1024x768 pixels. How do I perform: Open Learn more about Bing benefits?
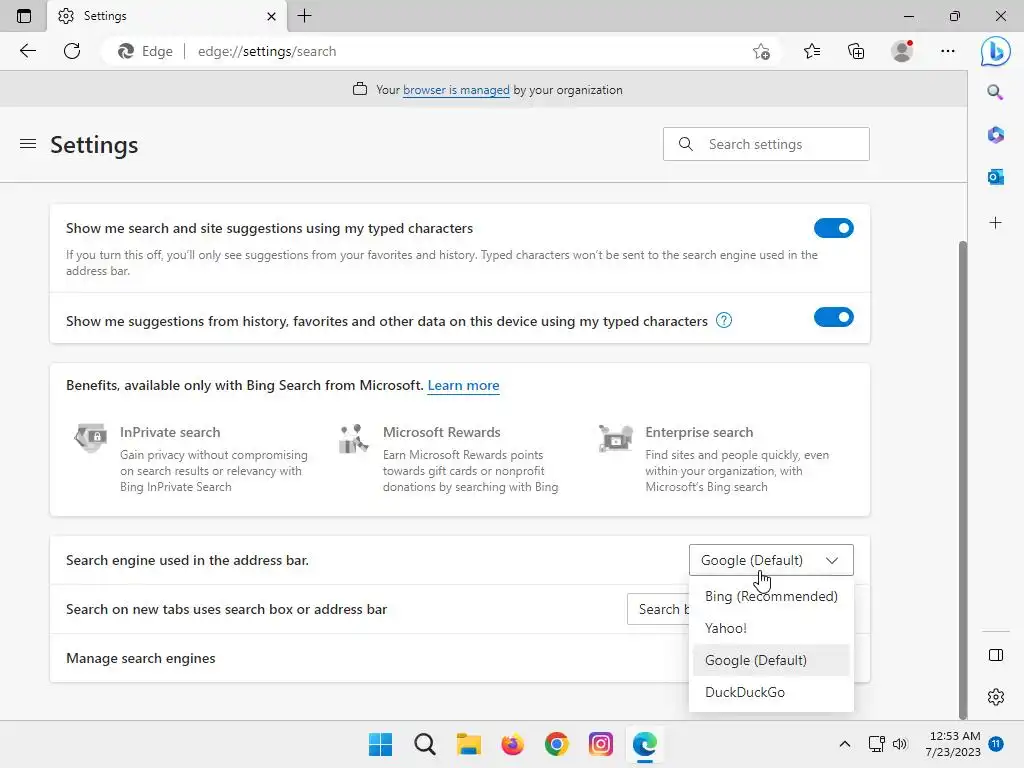pos(463,385)
